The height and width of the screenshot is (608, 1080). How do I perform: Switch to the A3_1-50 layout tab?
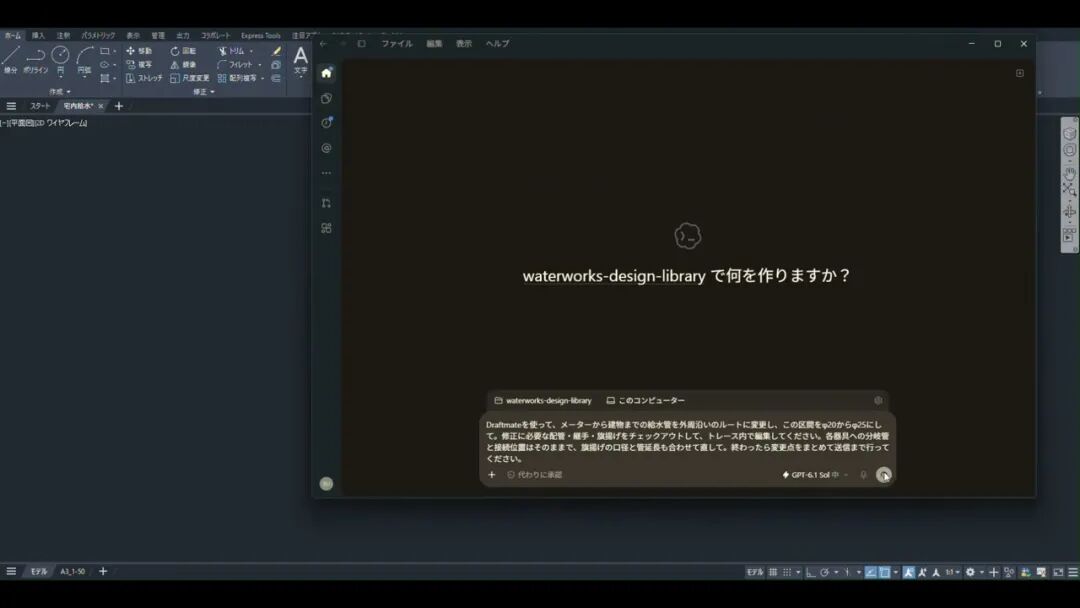pos(72,572)
